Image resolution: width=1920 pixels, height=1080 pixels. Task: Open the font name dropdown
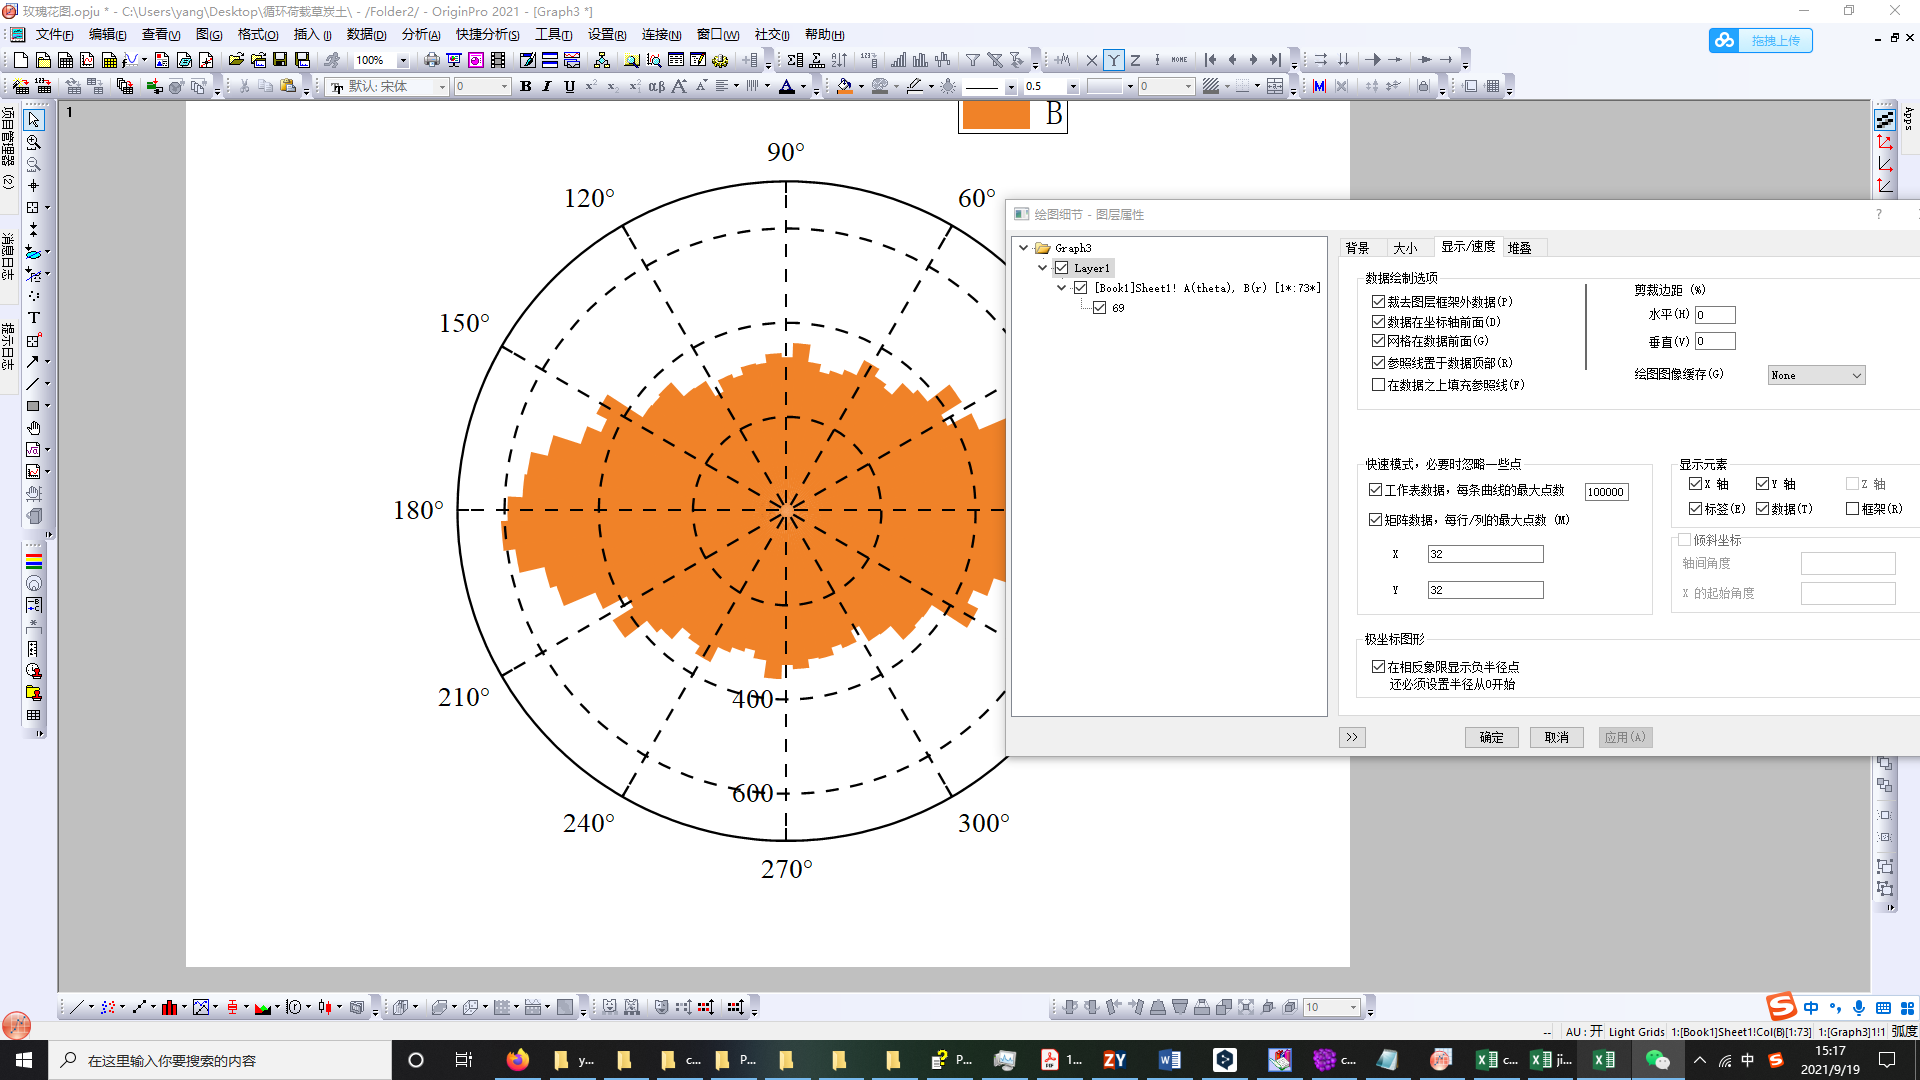click(x=442, y=87)
